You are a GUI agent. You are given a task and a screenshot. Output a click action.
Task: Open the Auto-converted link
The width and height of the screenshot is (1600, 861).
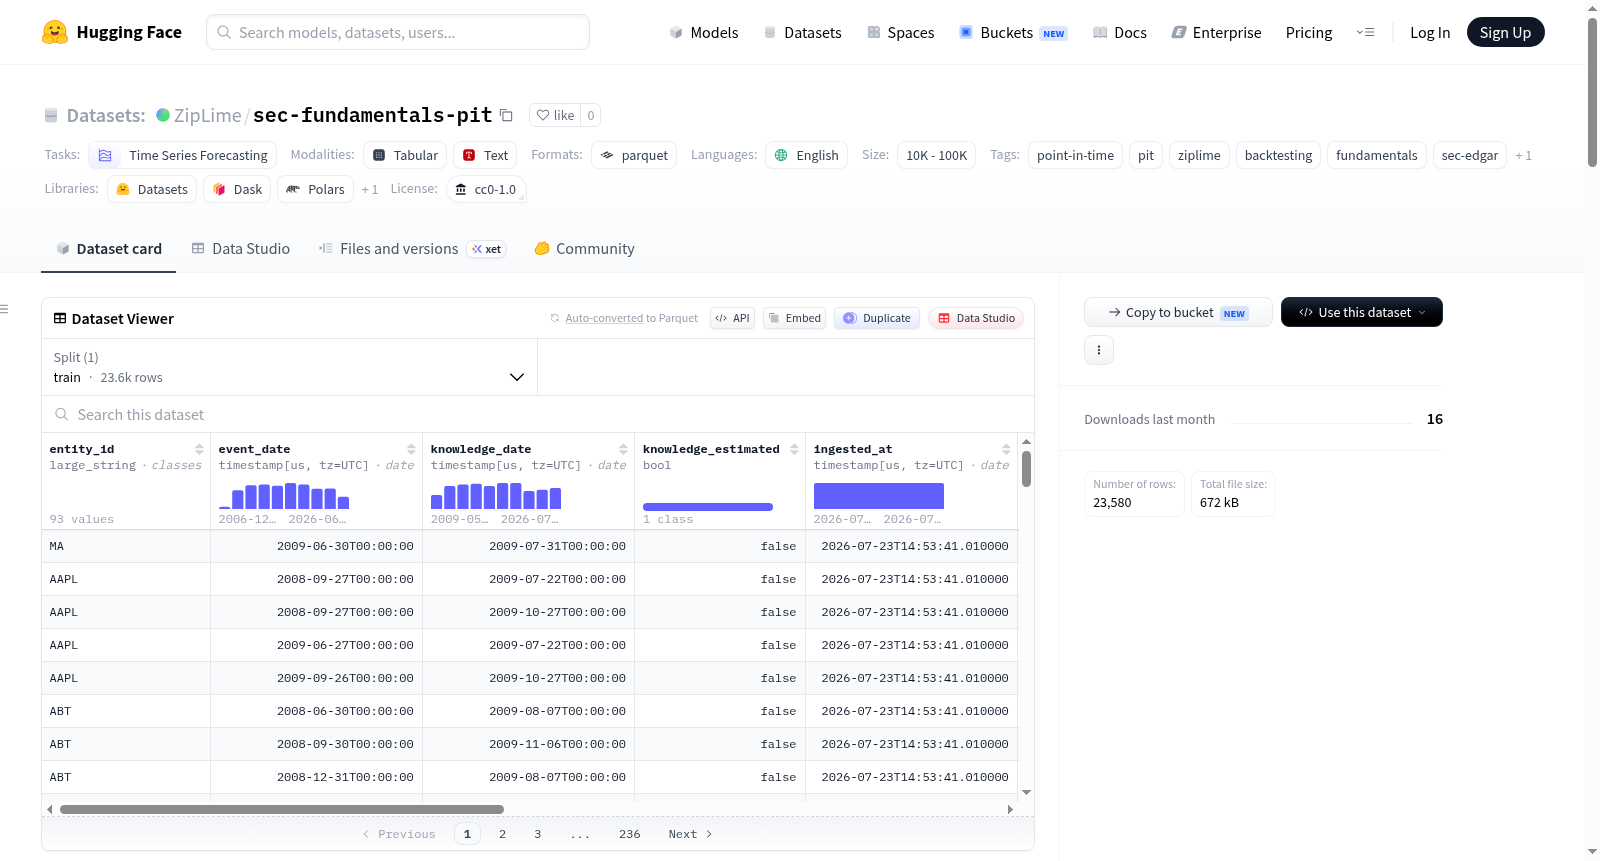coord(604,318)
